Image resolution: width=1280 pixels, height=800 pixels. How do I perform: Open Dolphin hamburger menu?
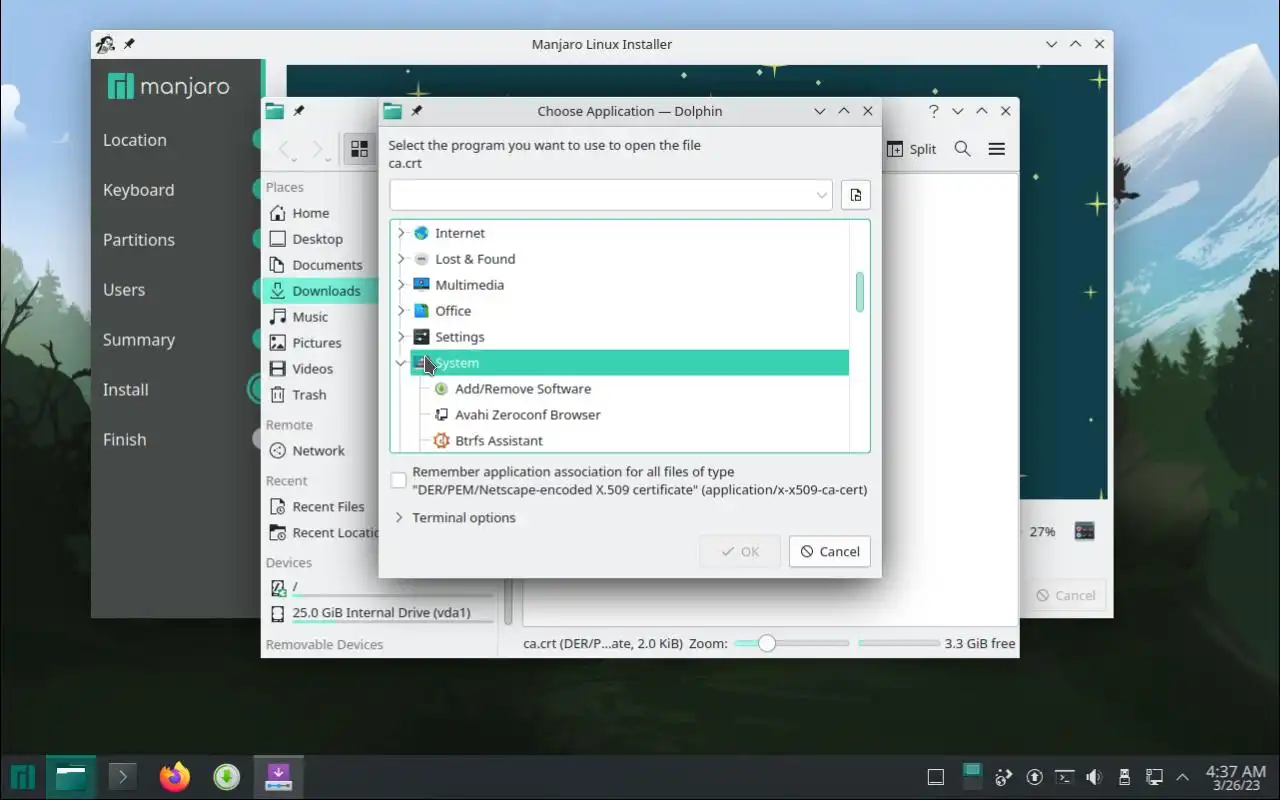coord(996,149)
